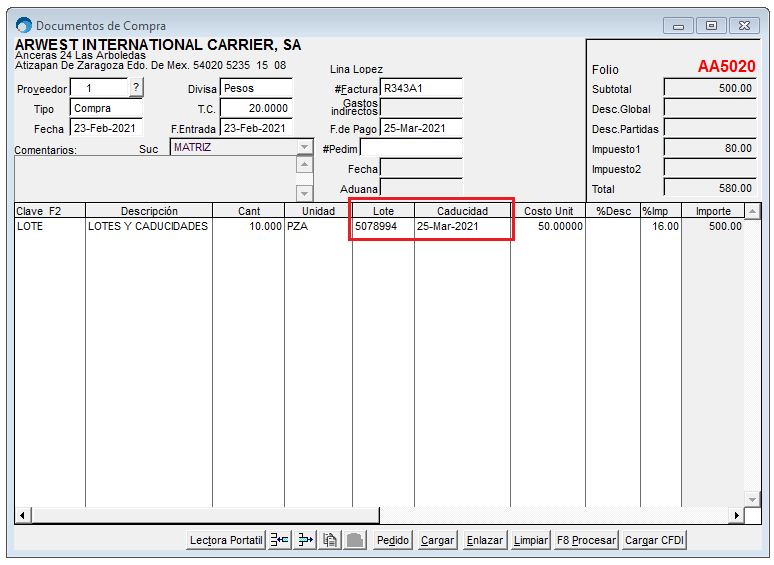Click grid vertical scroll up arrow
Viewport: 774px width, 565px height.
coord(752,211)
